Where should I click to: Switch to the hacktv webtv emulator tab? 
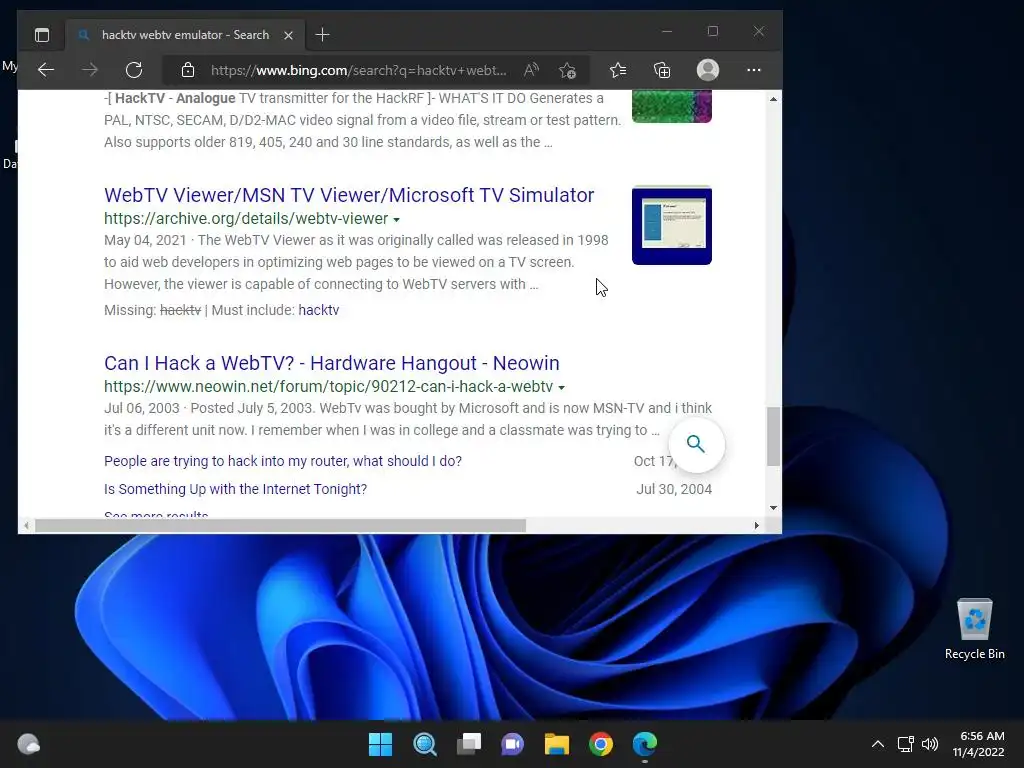tap(184, 35)
